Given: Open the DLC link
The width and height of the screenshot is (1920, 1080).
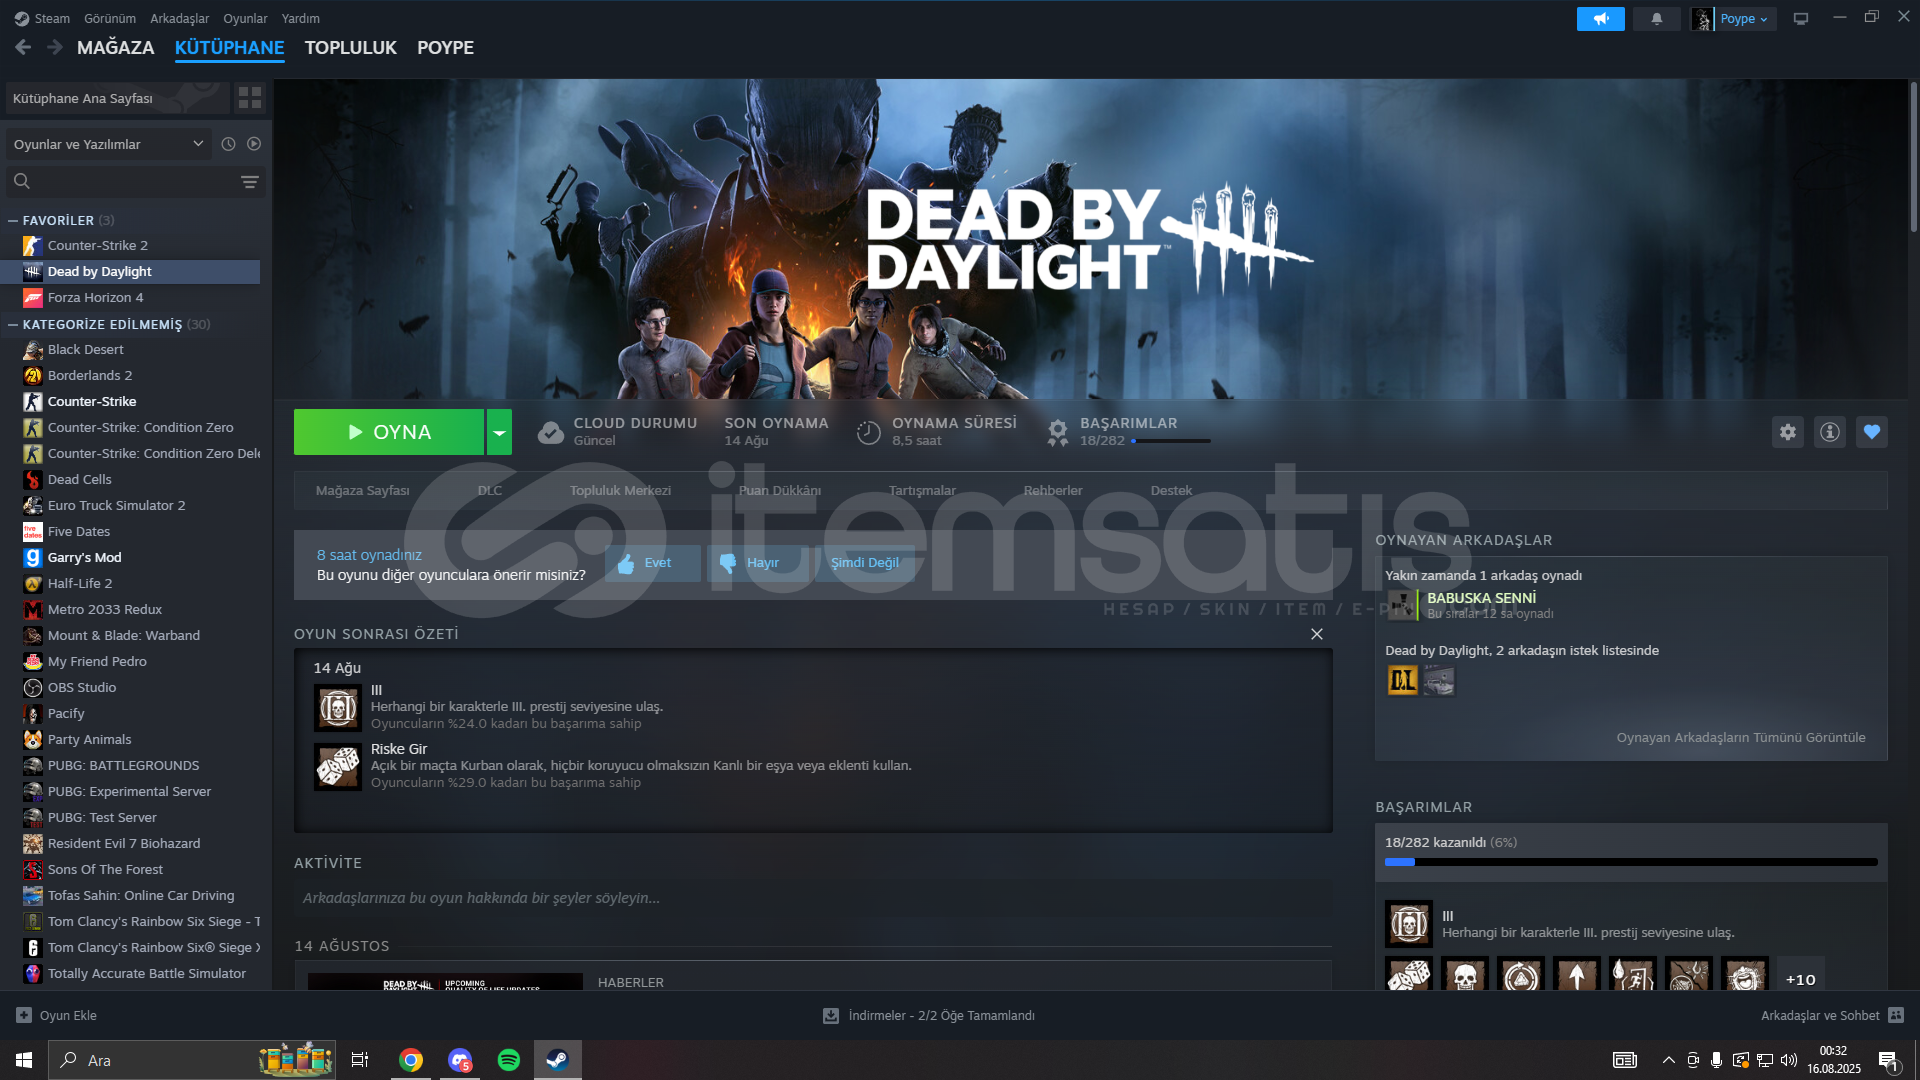Looking at the screenshot, I should pyautogui.click(x=490, y=490).
